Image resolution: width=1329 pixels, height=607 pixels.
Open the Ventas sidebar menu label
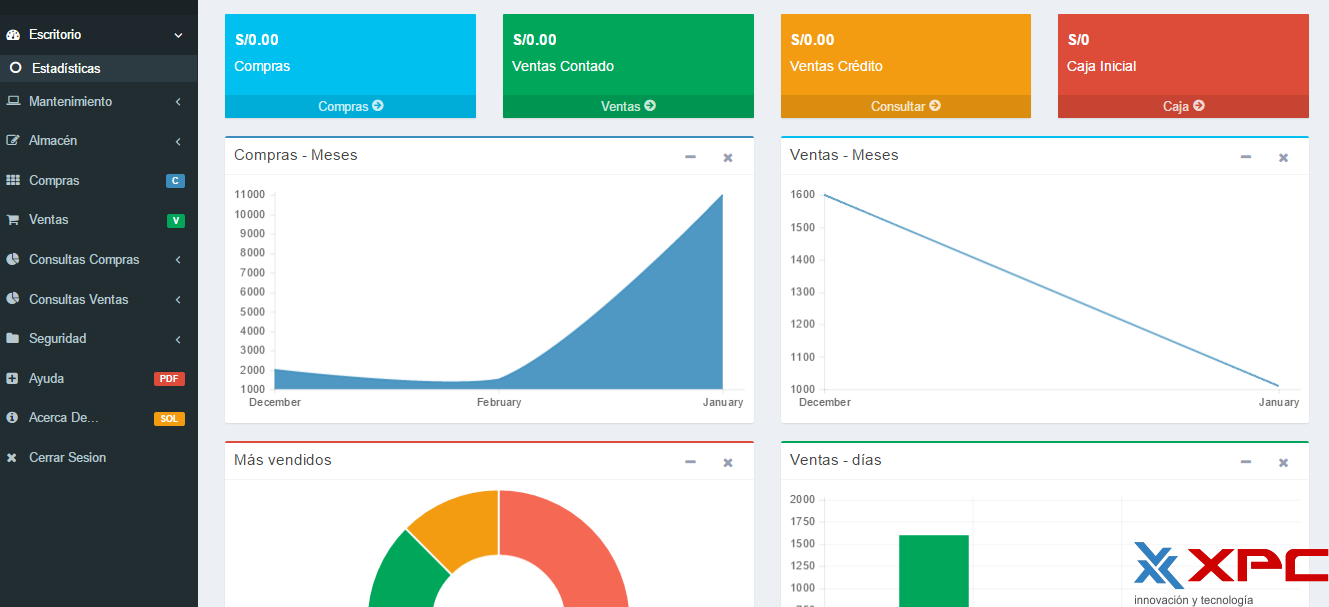(49, 220)
